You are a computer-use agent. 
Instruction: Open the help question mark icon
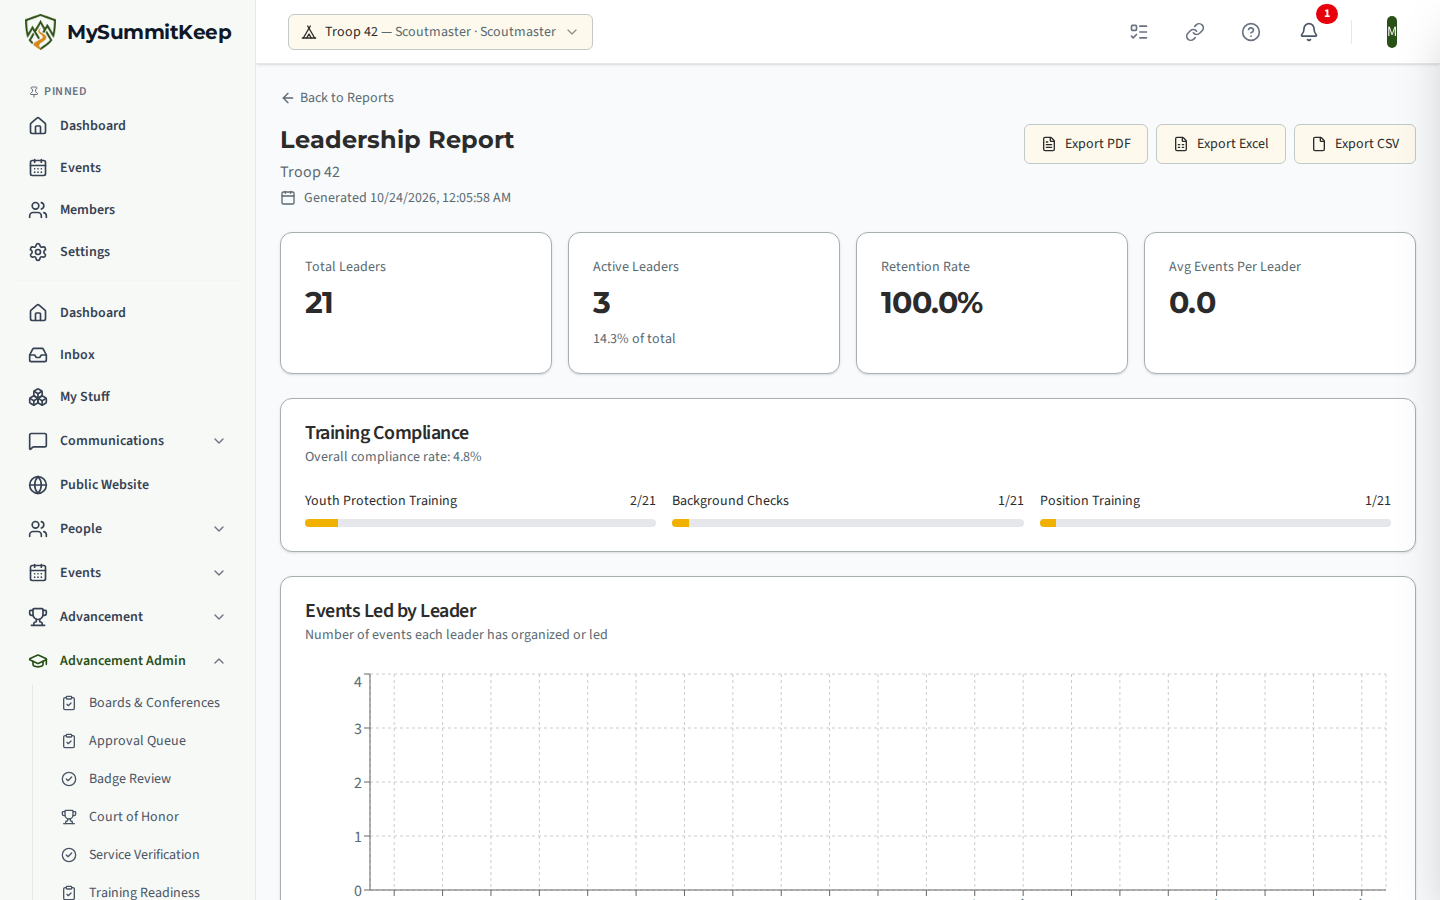click(1251, 32)
